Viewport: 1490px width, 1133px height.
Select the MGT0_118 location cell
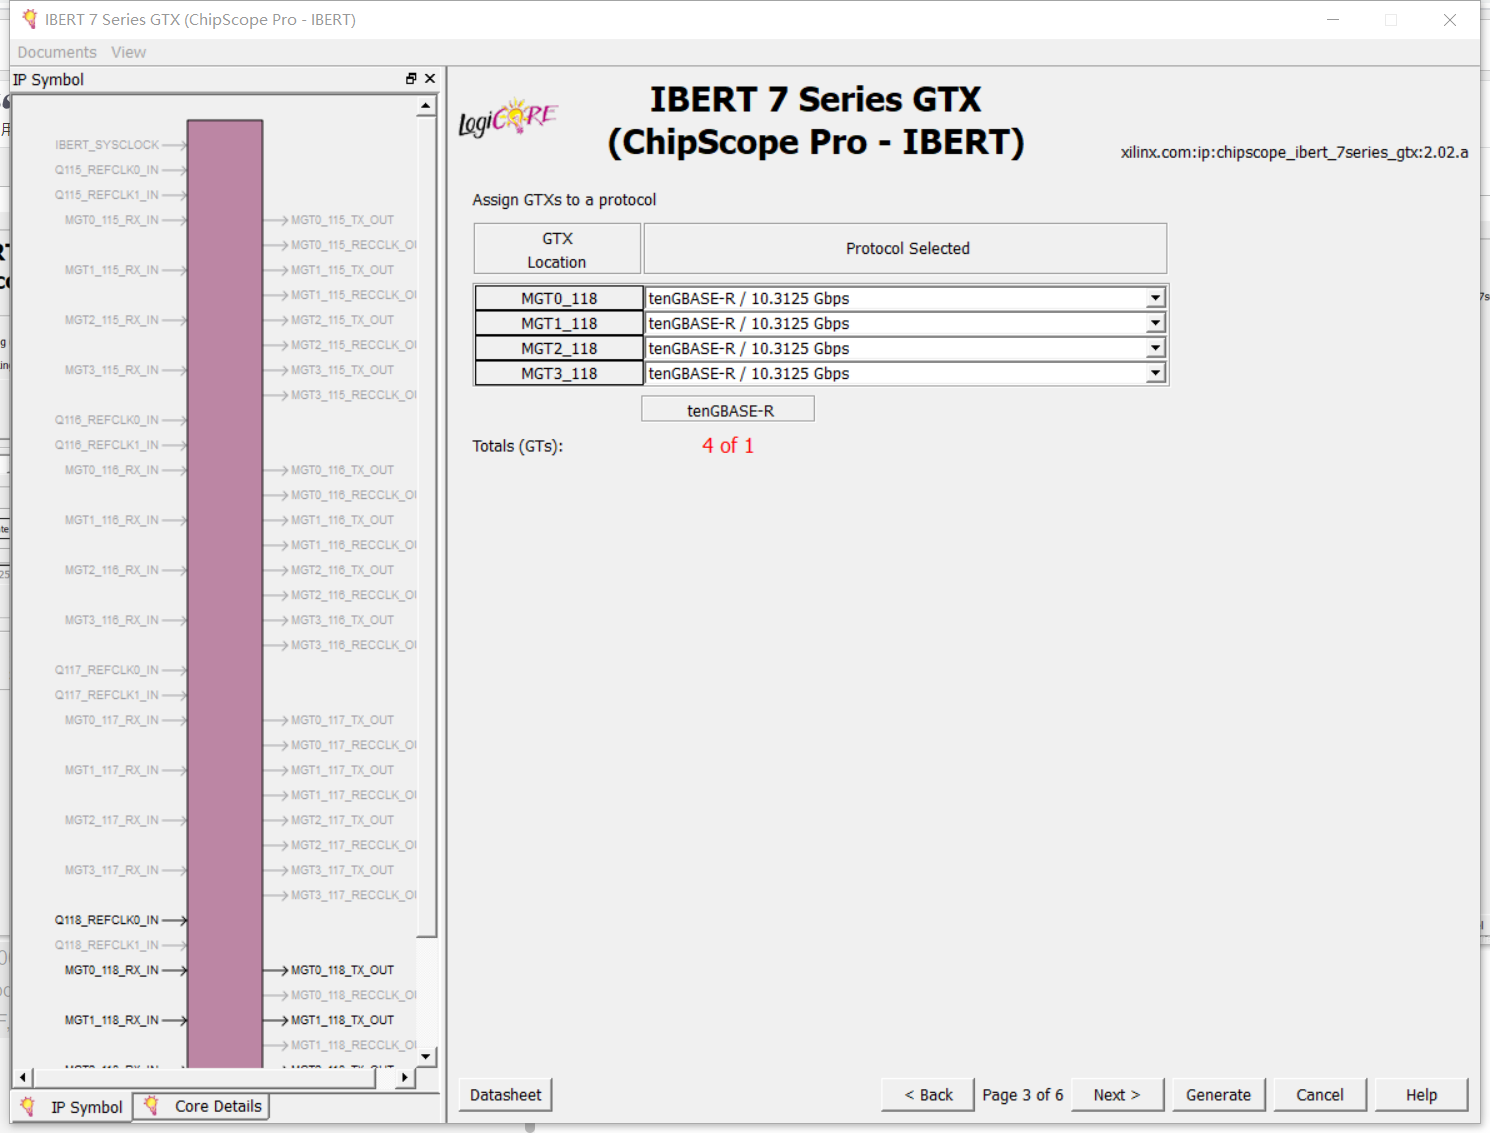click(x=559, y=298)
